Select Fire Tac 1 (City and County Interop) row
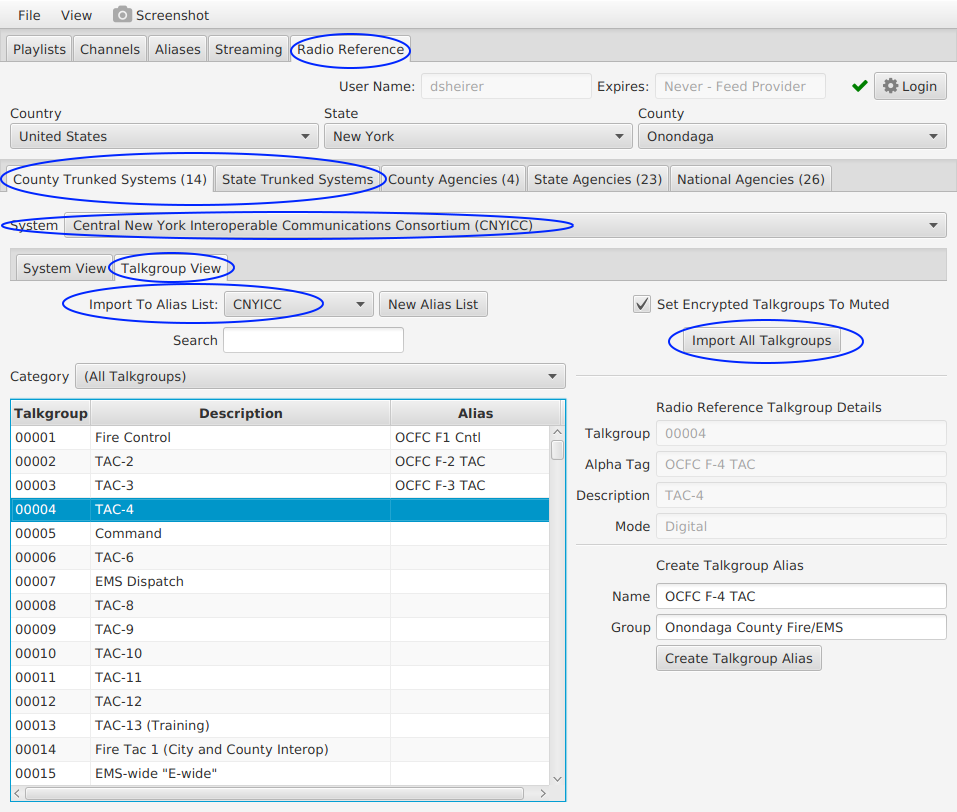 tap(280, 749)
